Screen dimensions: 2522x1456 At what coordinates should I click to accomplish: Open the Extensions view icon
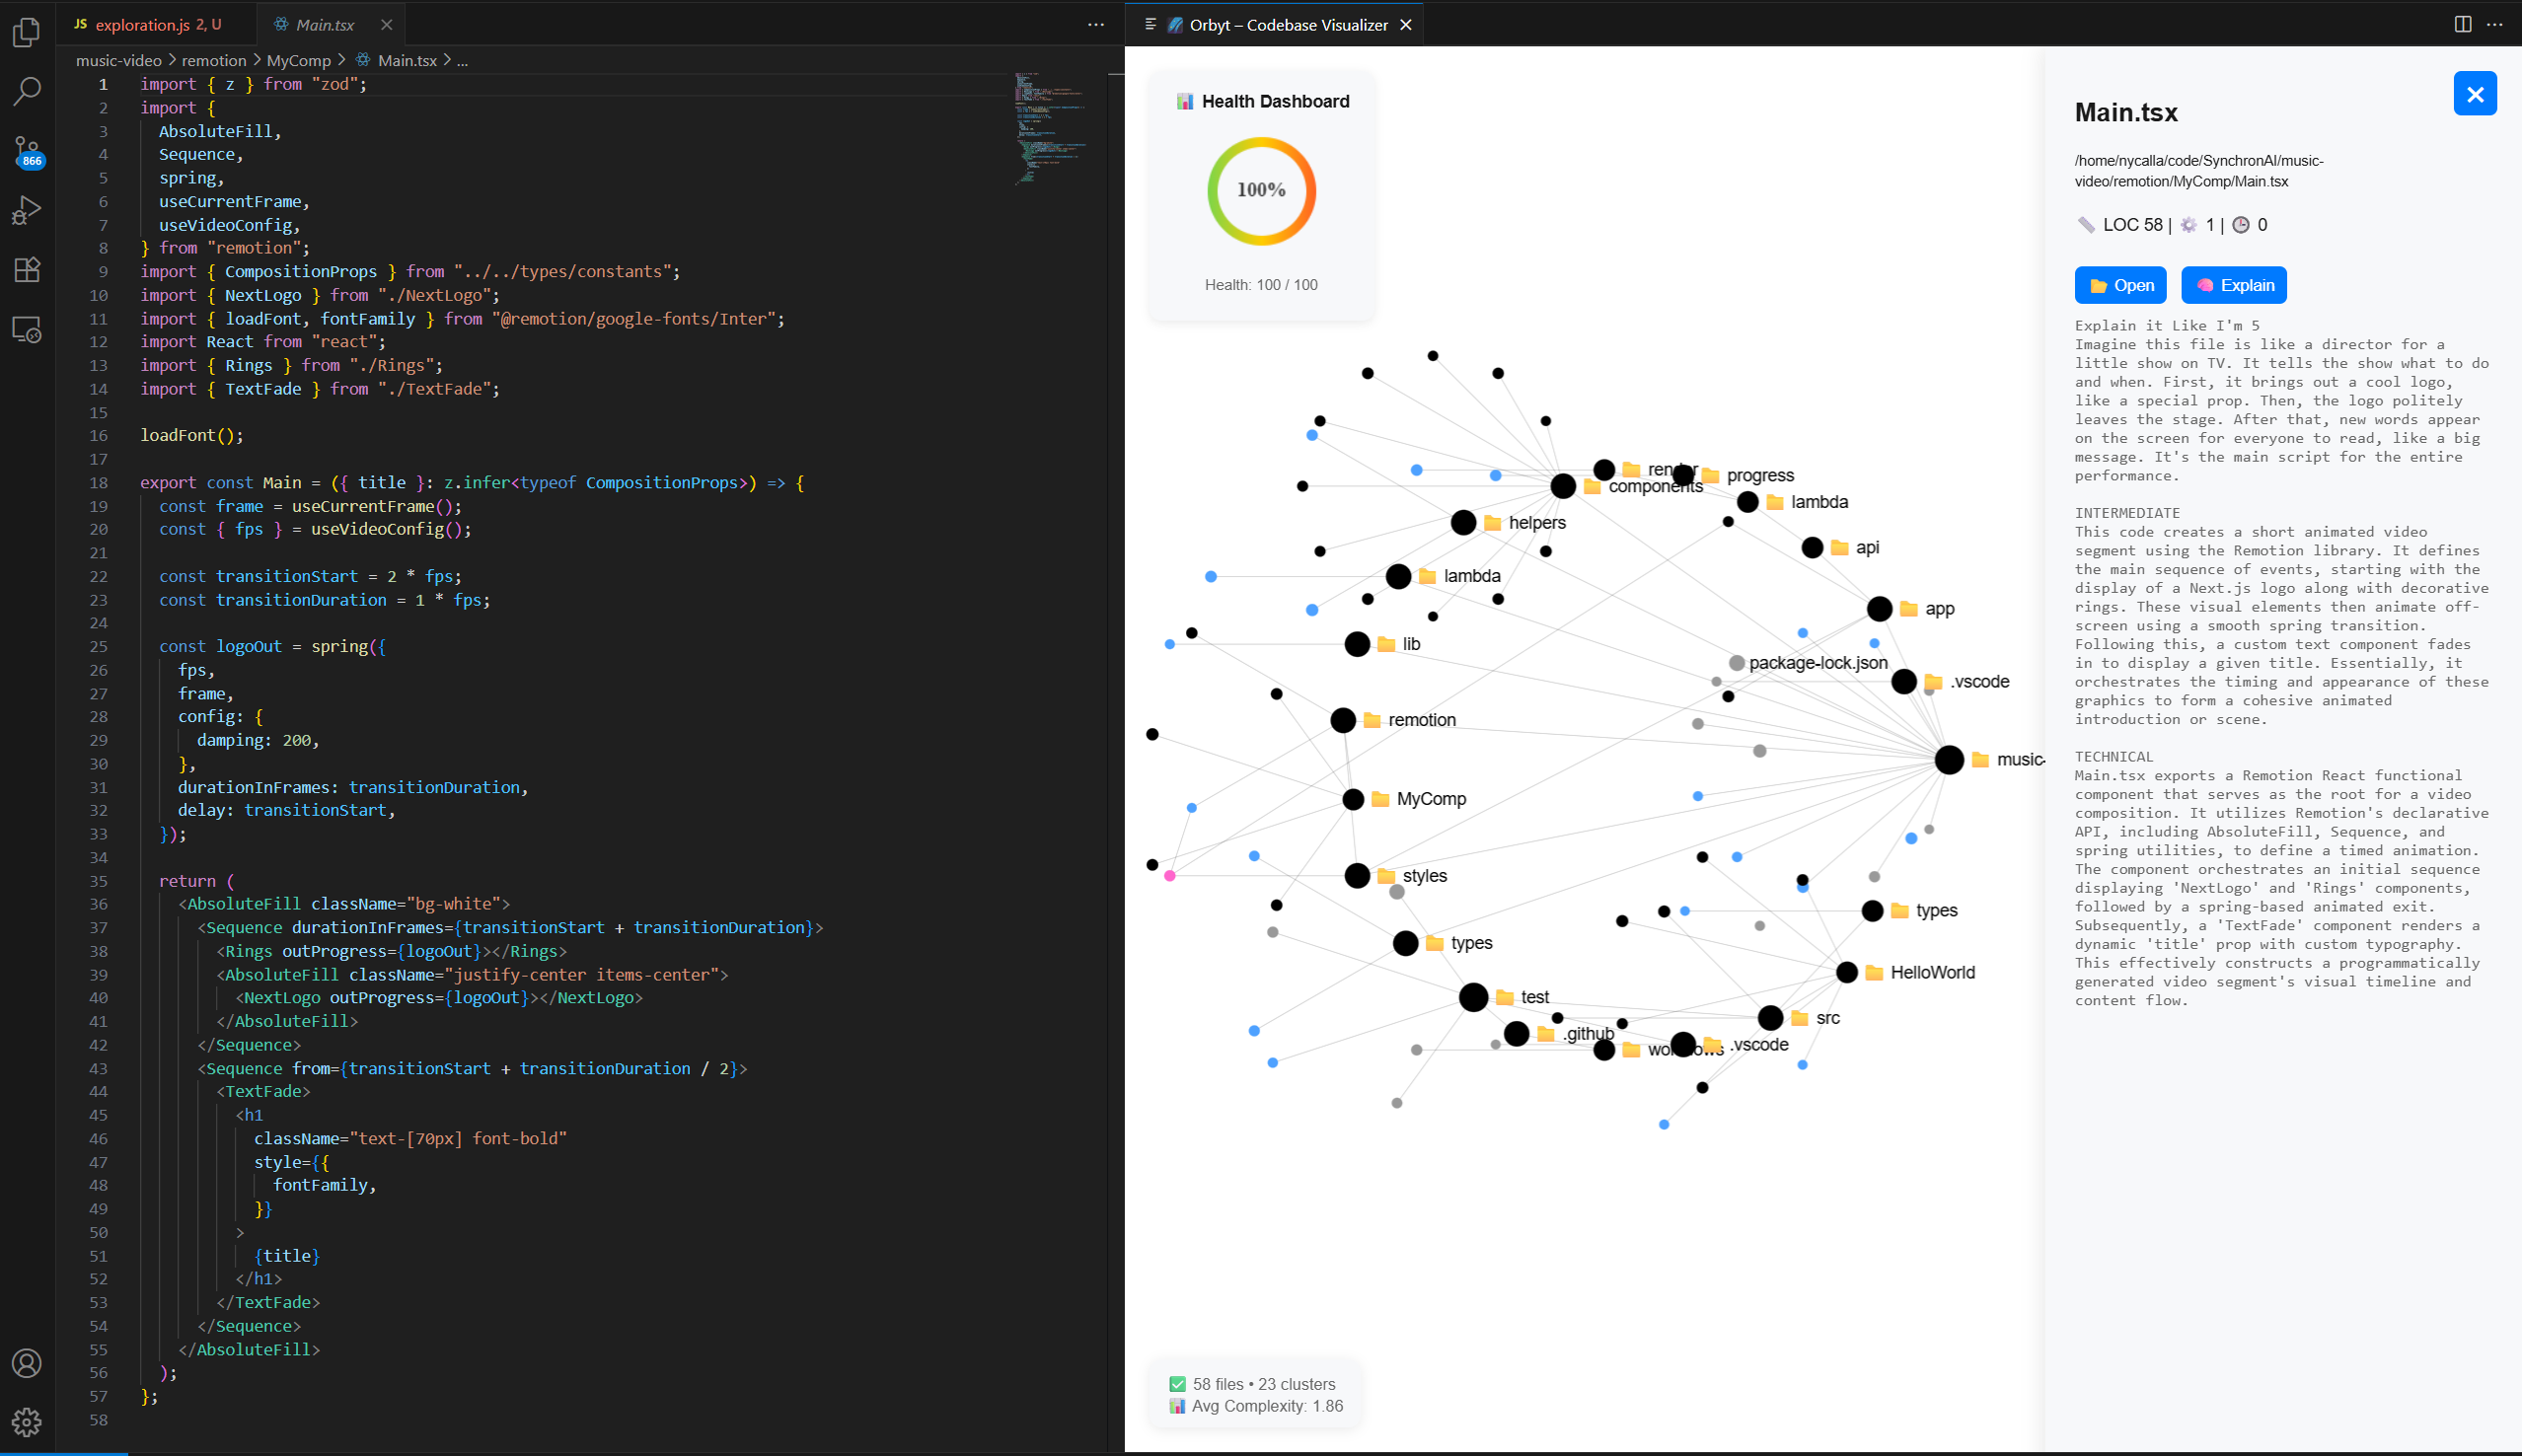[27, 269]
